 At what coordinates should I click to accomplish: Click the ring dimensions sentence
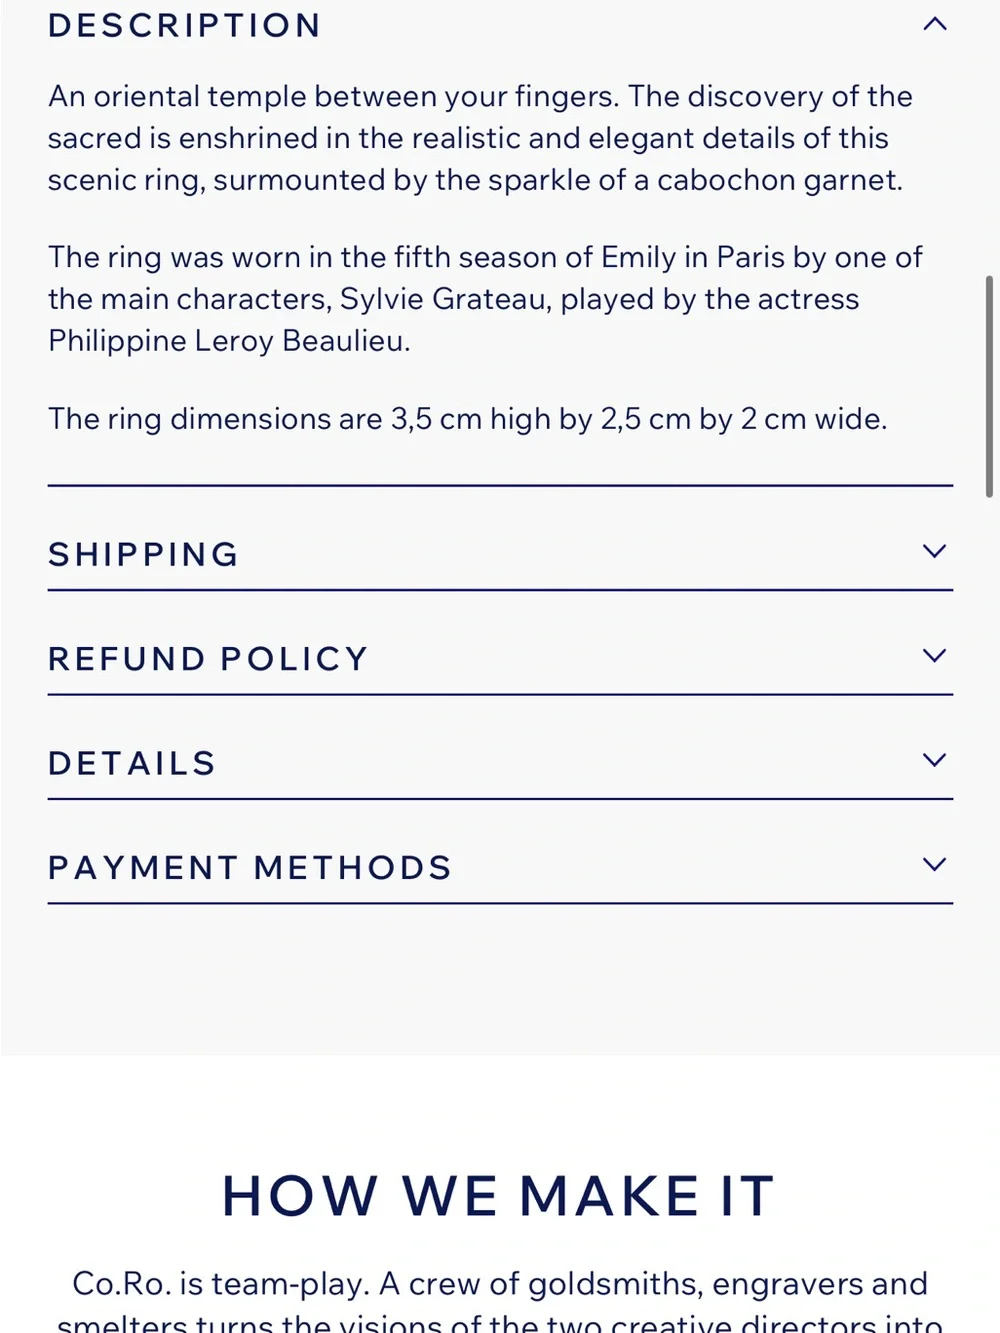tap(467, 418)
